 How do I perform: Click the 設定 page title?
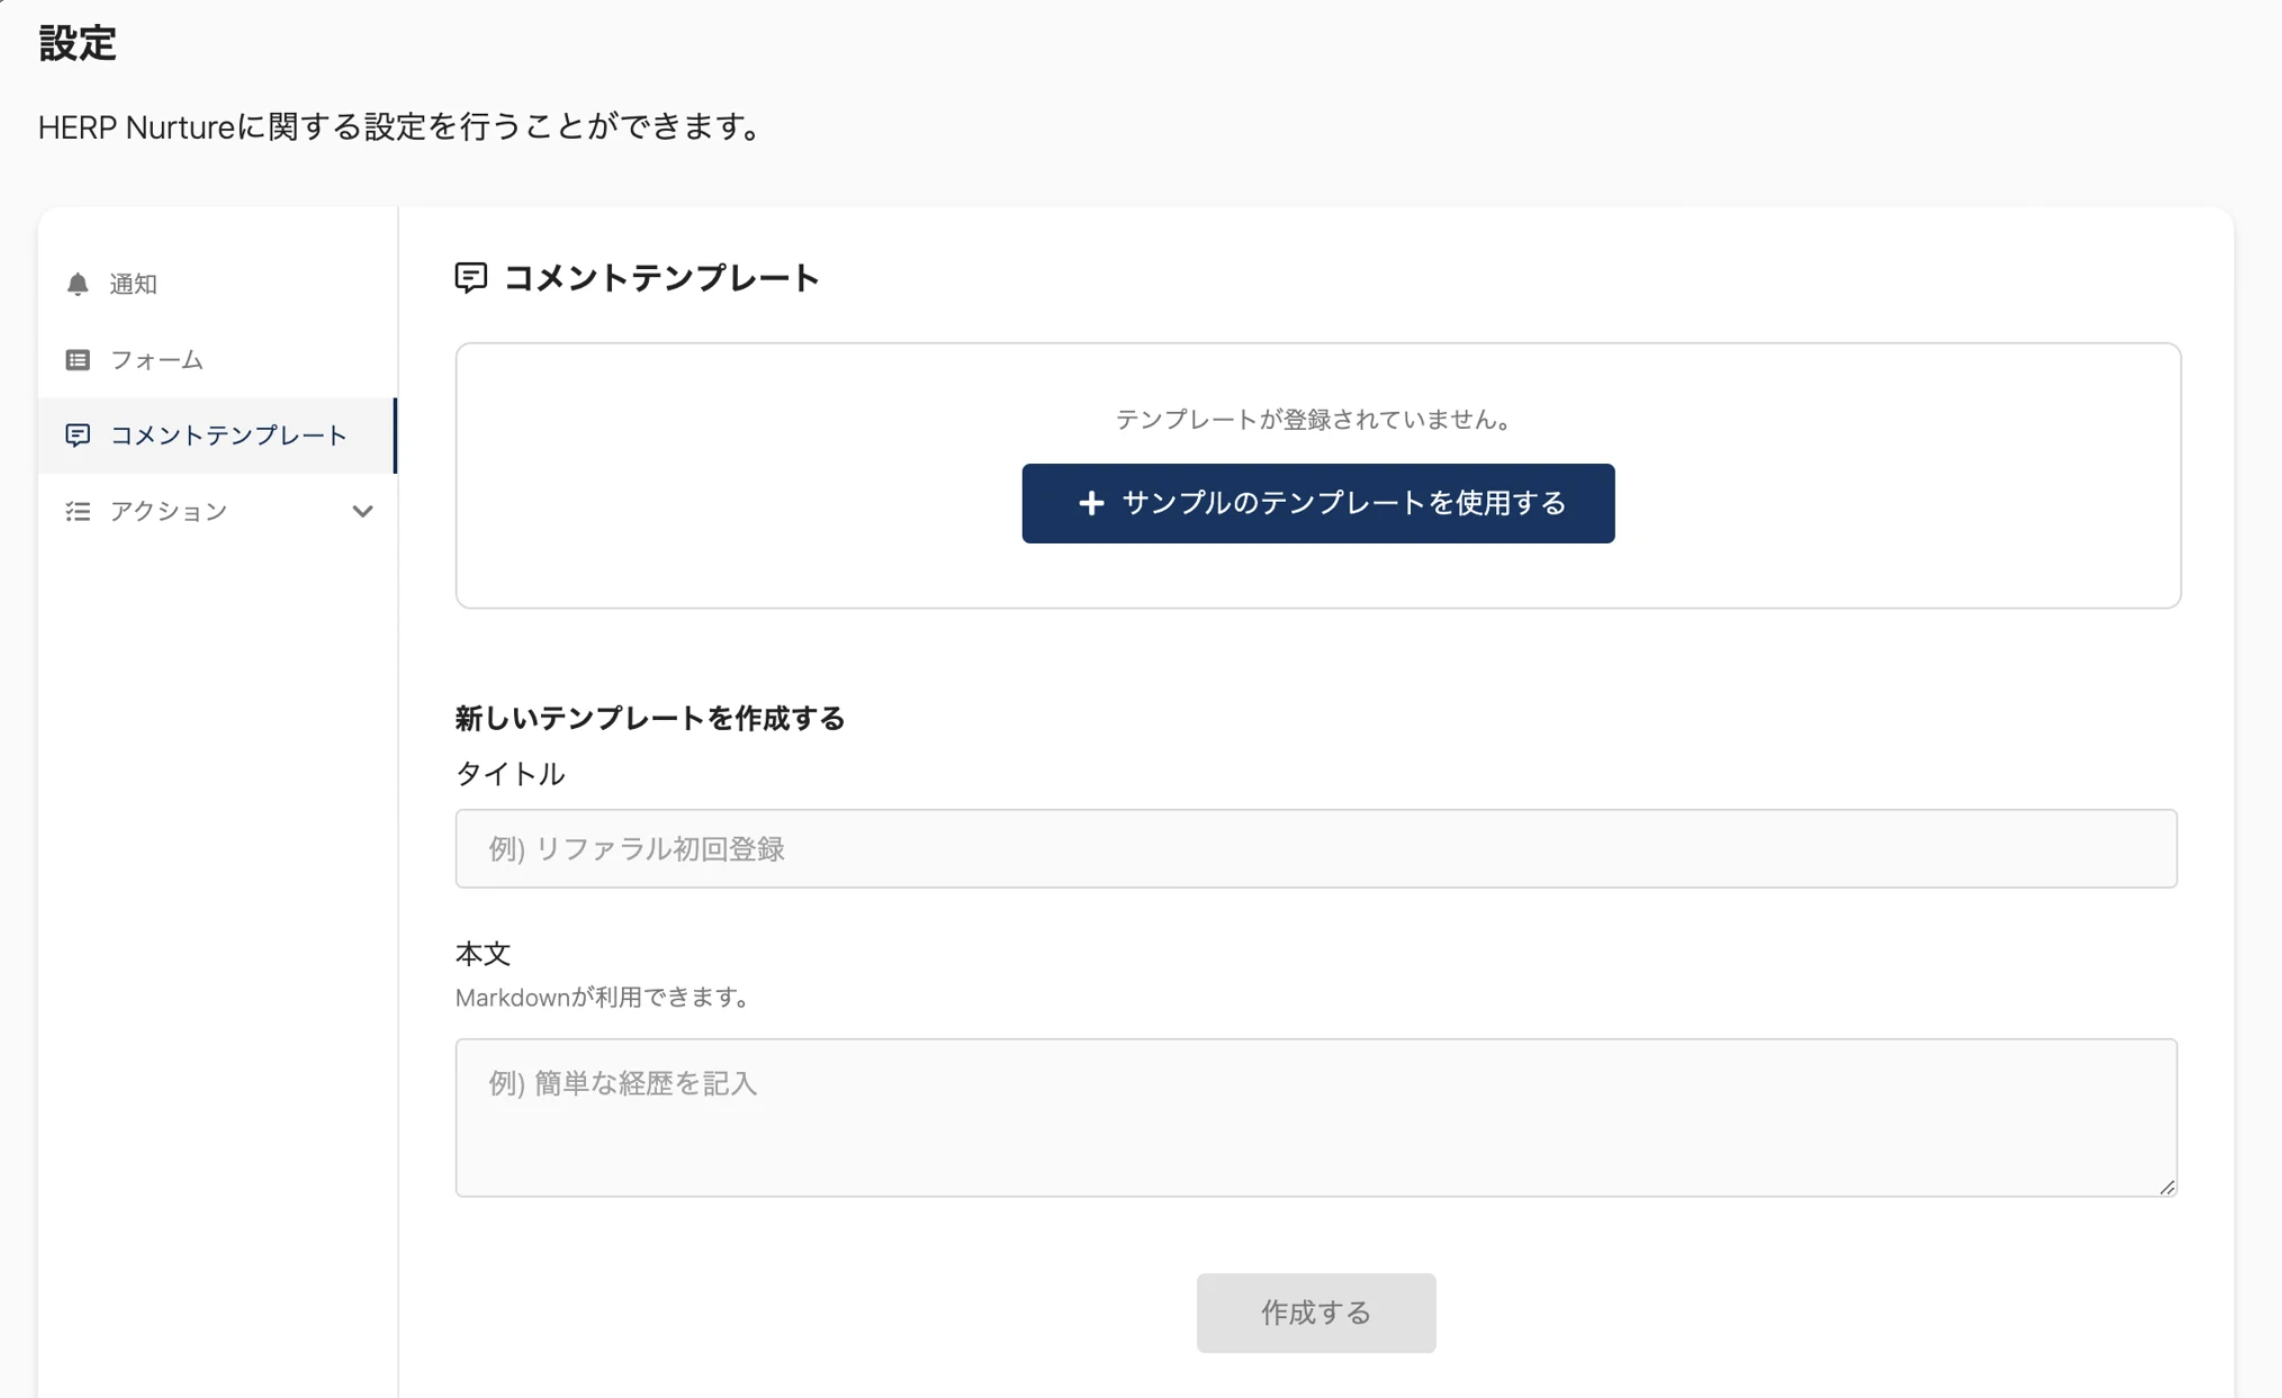point(77,44)
